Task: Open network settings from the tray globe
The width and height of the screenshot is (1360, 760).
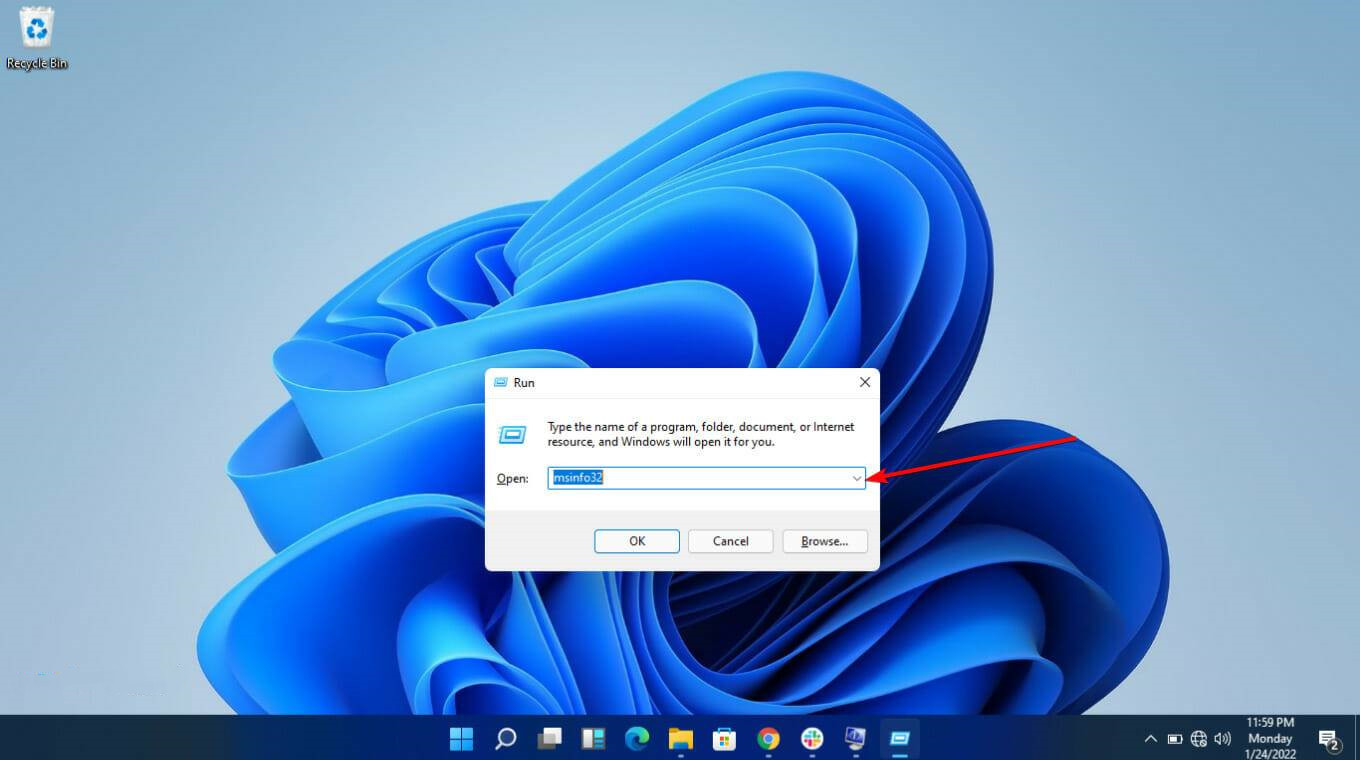Action: pyautogui.click(x=1198, y=738)
